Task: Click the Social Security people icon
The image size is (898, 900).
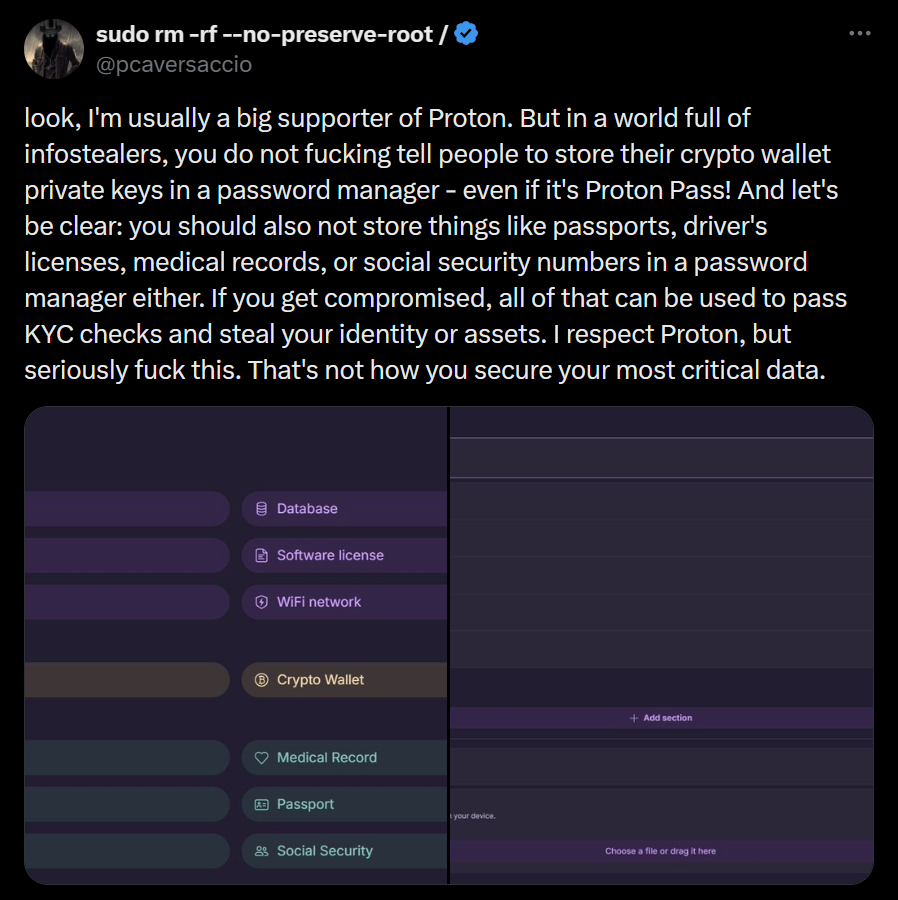Action: tap(262, 851)
